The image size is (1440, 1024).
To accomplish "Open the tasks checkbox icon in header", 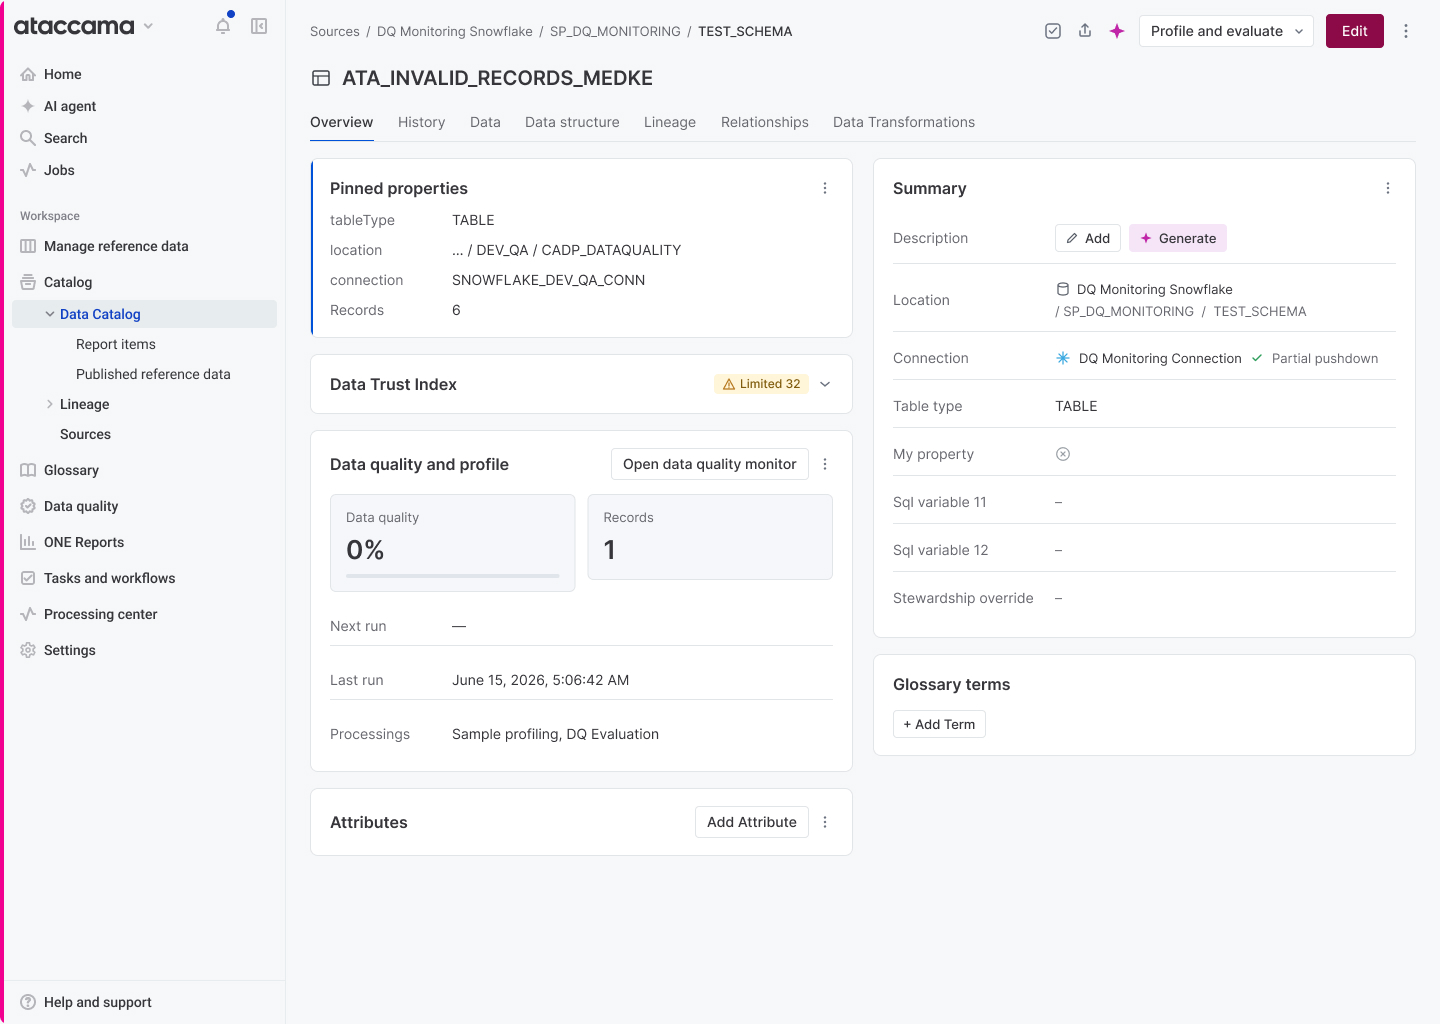I will 1053,31.
